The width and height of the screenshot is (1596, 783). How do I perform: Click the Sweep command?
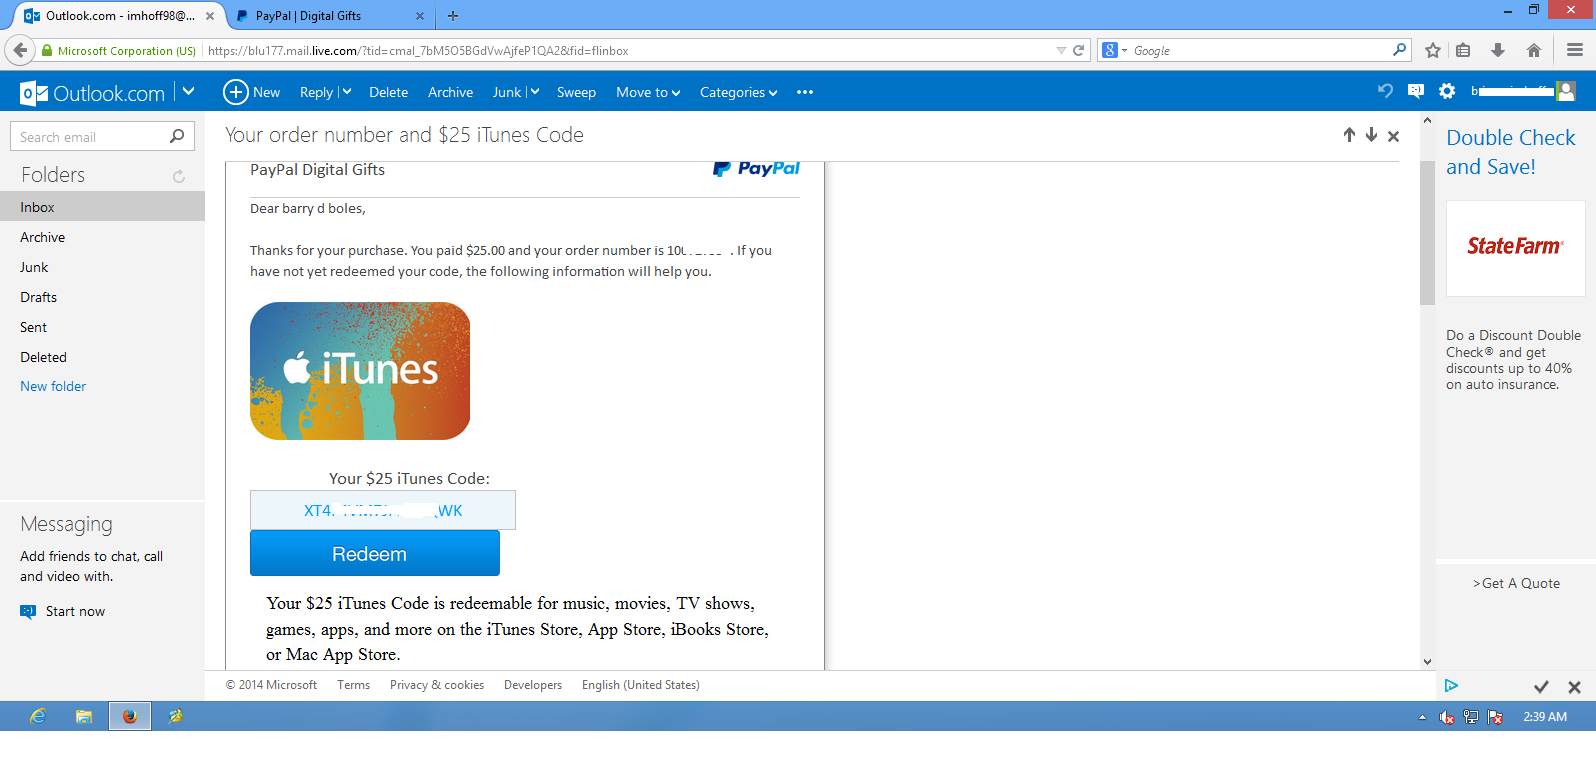[x=576, y=92]
